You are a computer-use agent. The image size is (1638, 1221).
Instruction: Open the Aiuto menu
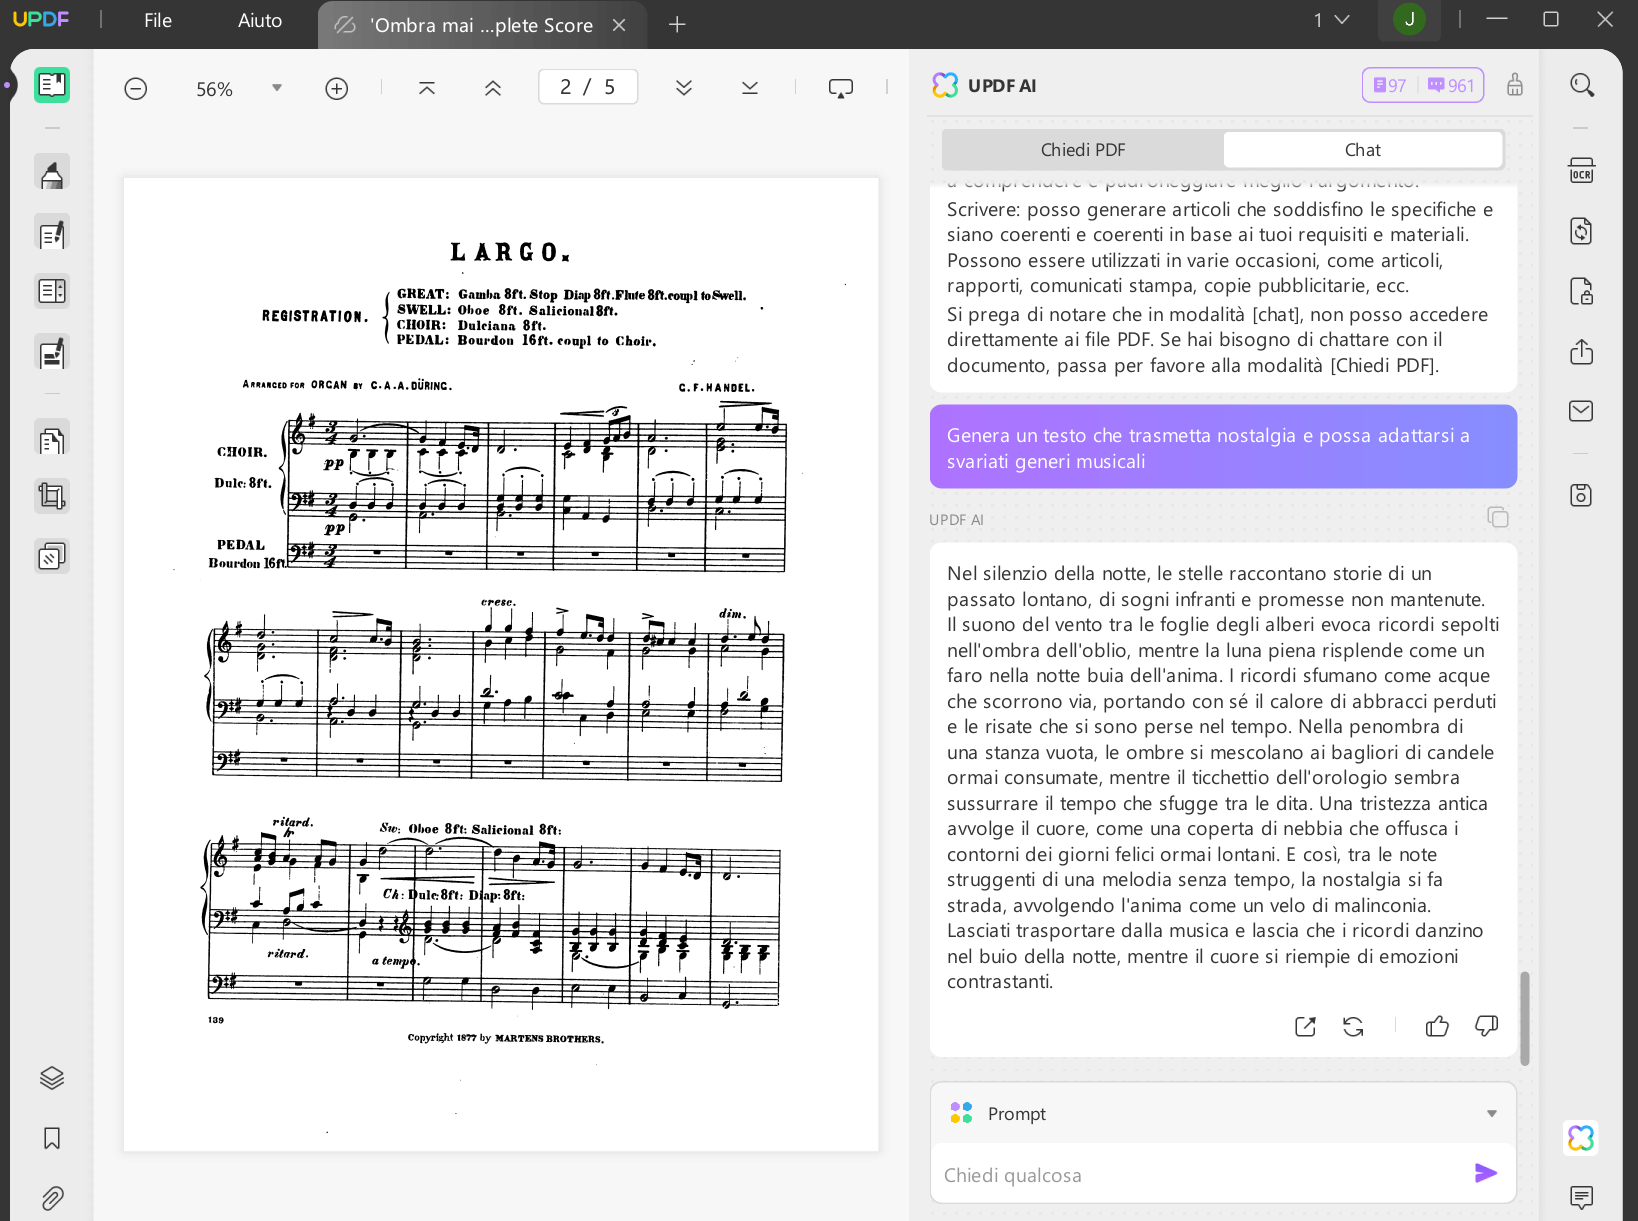(260, 21)
